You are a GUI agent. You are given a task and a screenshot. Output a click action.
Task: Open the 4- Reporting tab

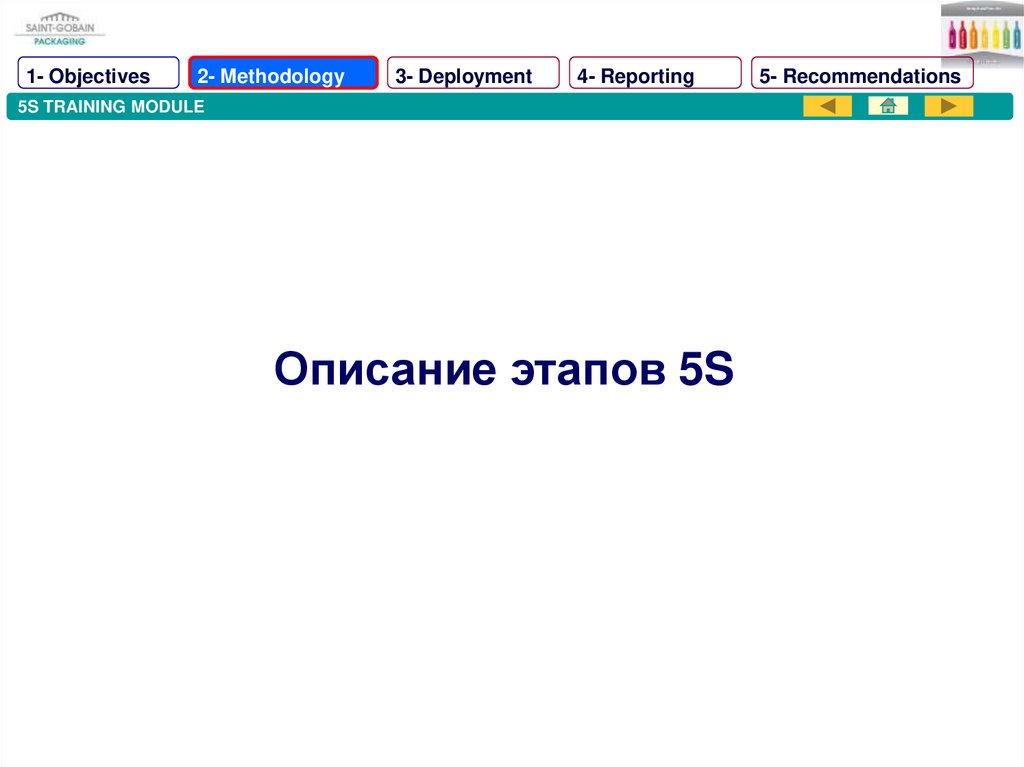click(x=655, y=75)
